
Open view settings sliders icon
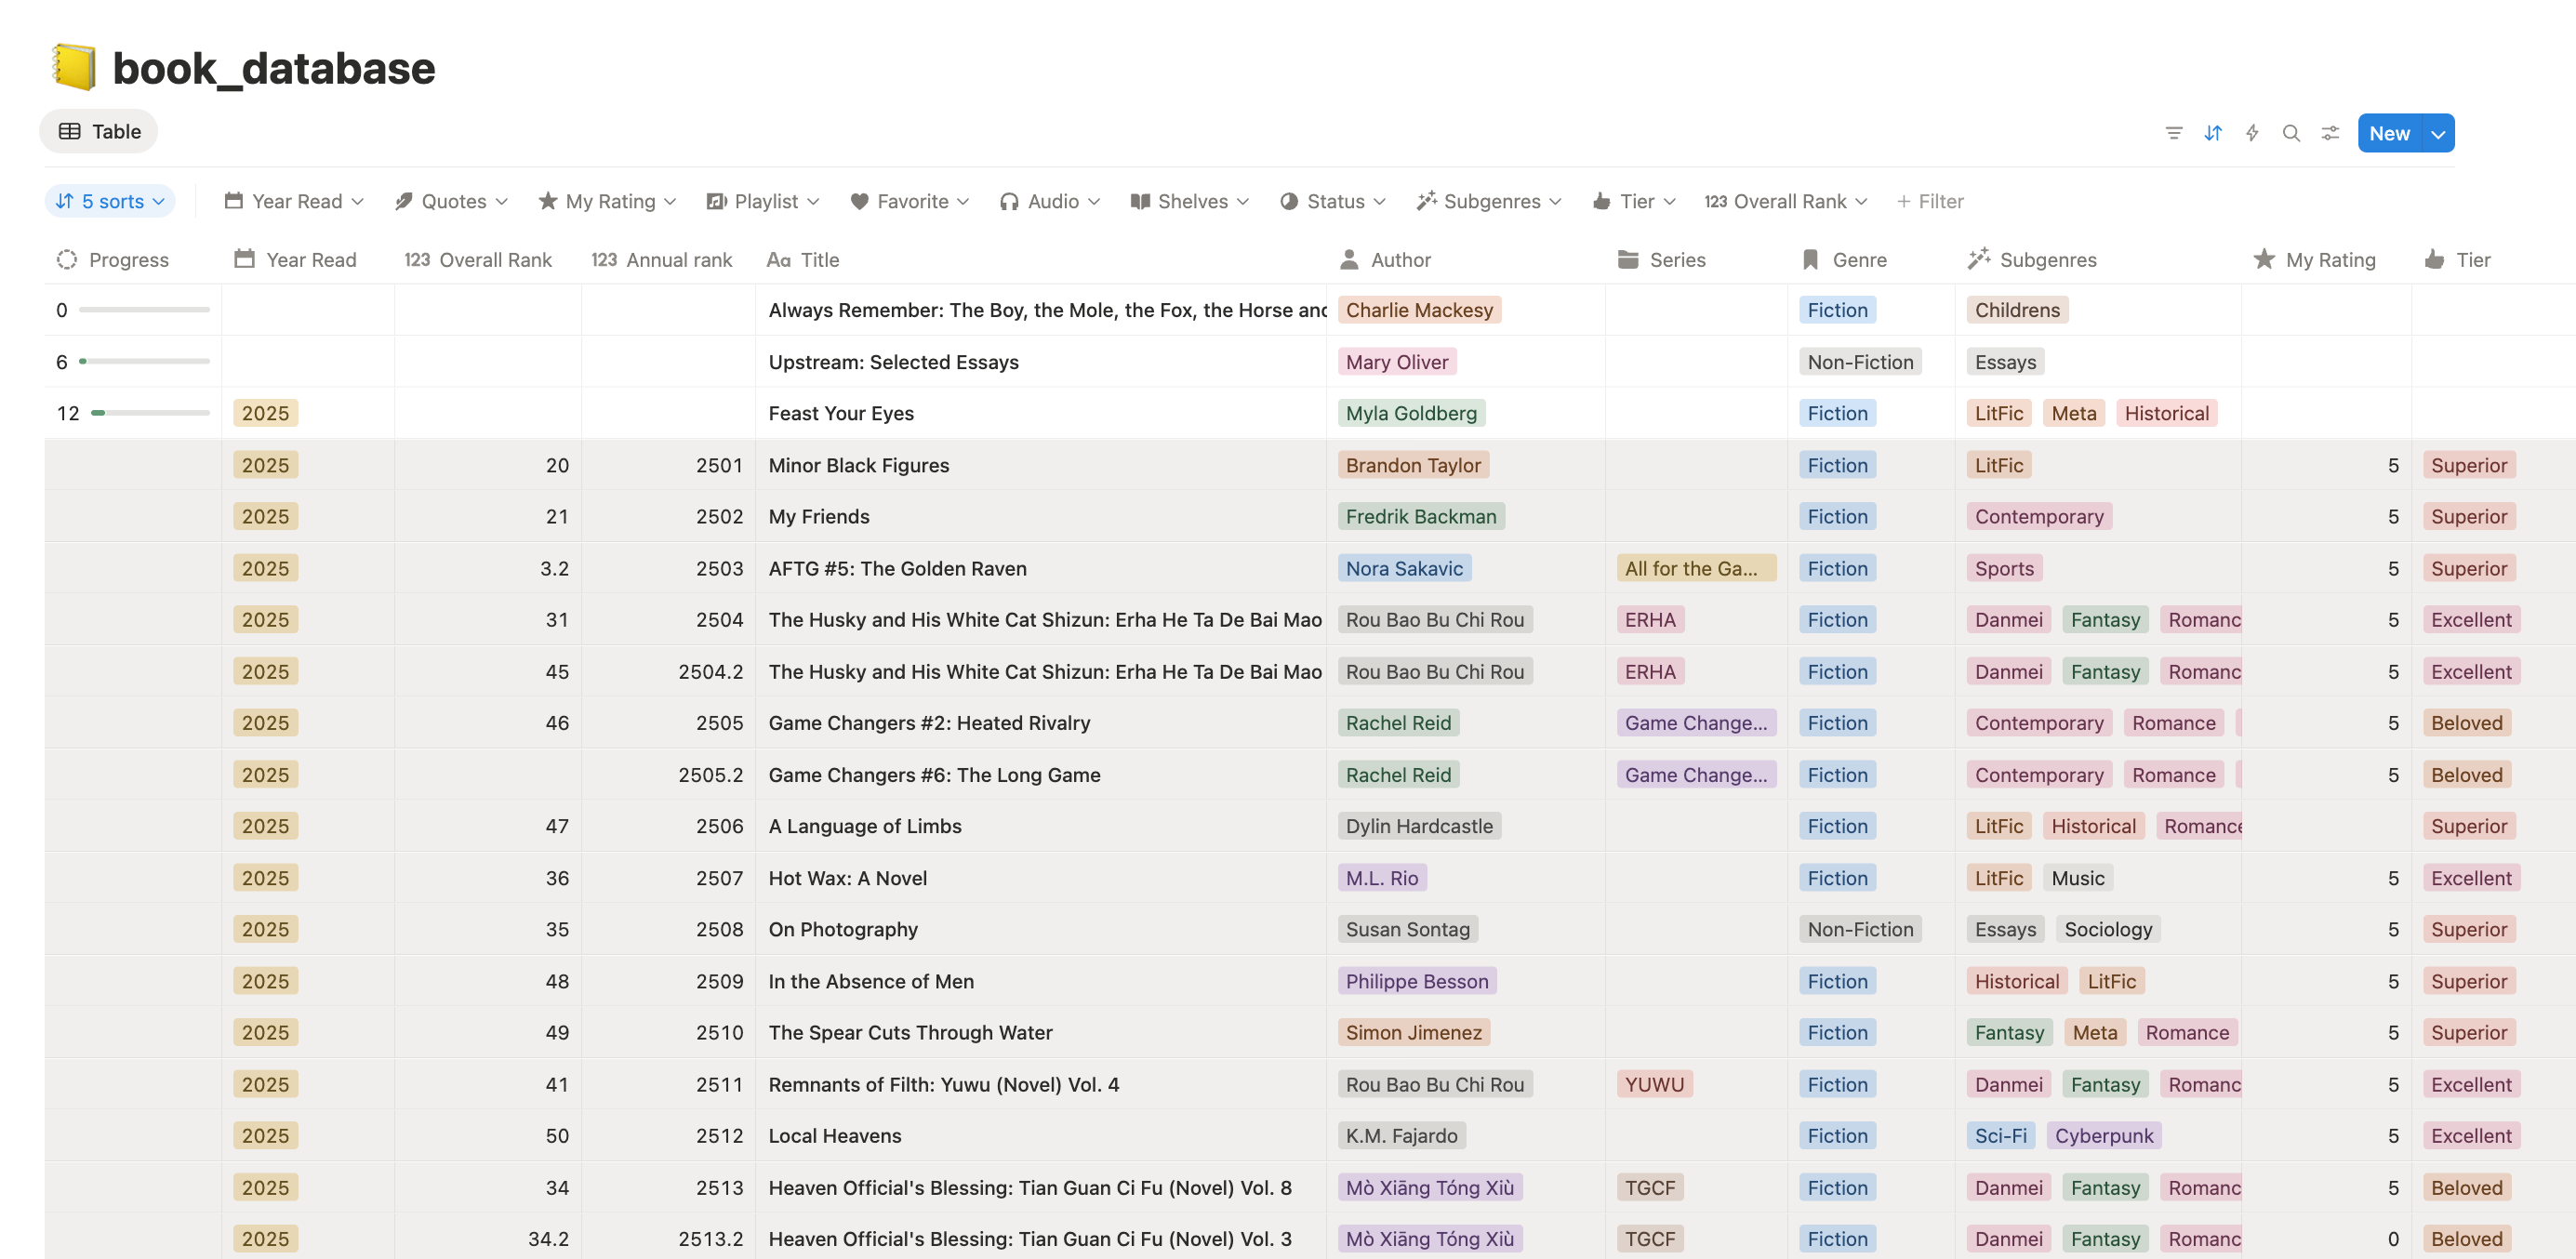pyautogui.click(x=2330, y=133)
